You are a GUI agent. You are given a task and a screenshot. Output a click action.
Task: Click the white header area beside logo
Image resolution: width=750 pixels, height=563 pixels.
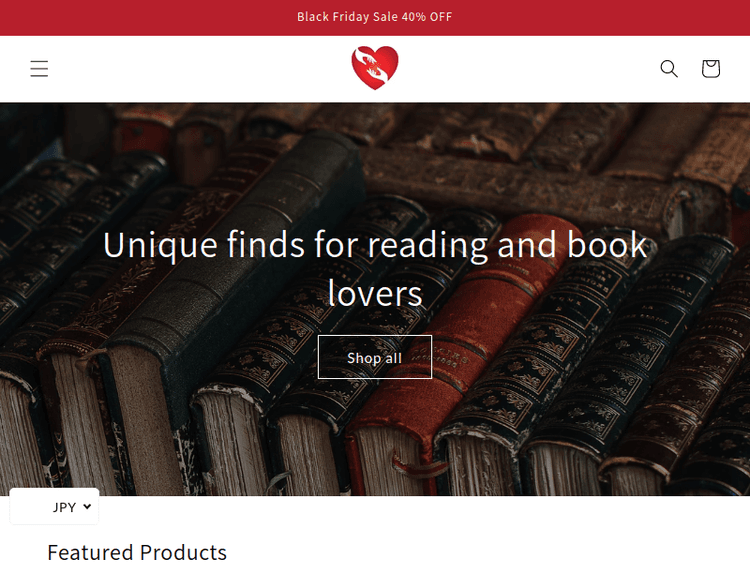pos(526,68)
